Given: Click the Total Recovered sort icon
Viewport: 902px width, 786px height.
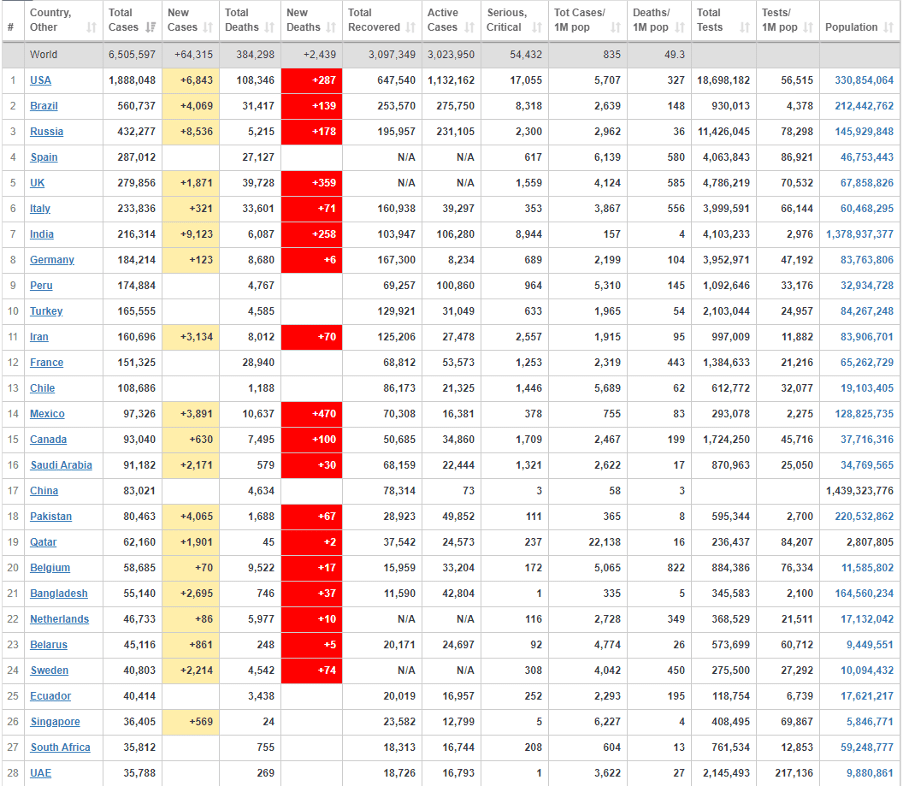Looking at the screenshot, I should 410,27.
